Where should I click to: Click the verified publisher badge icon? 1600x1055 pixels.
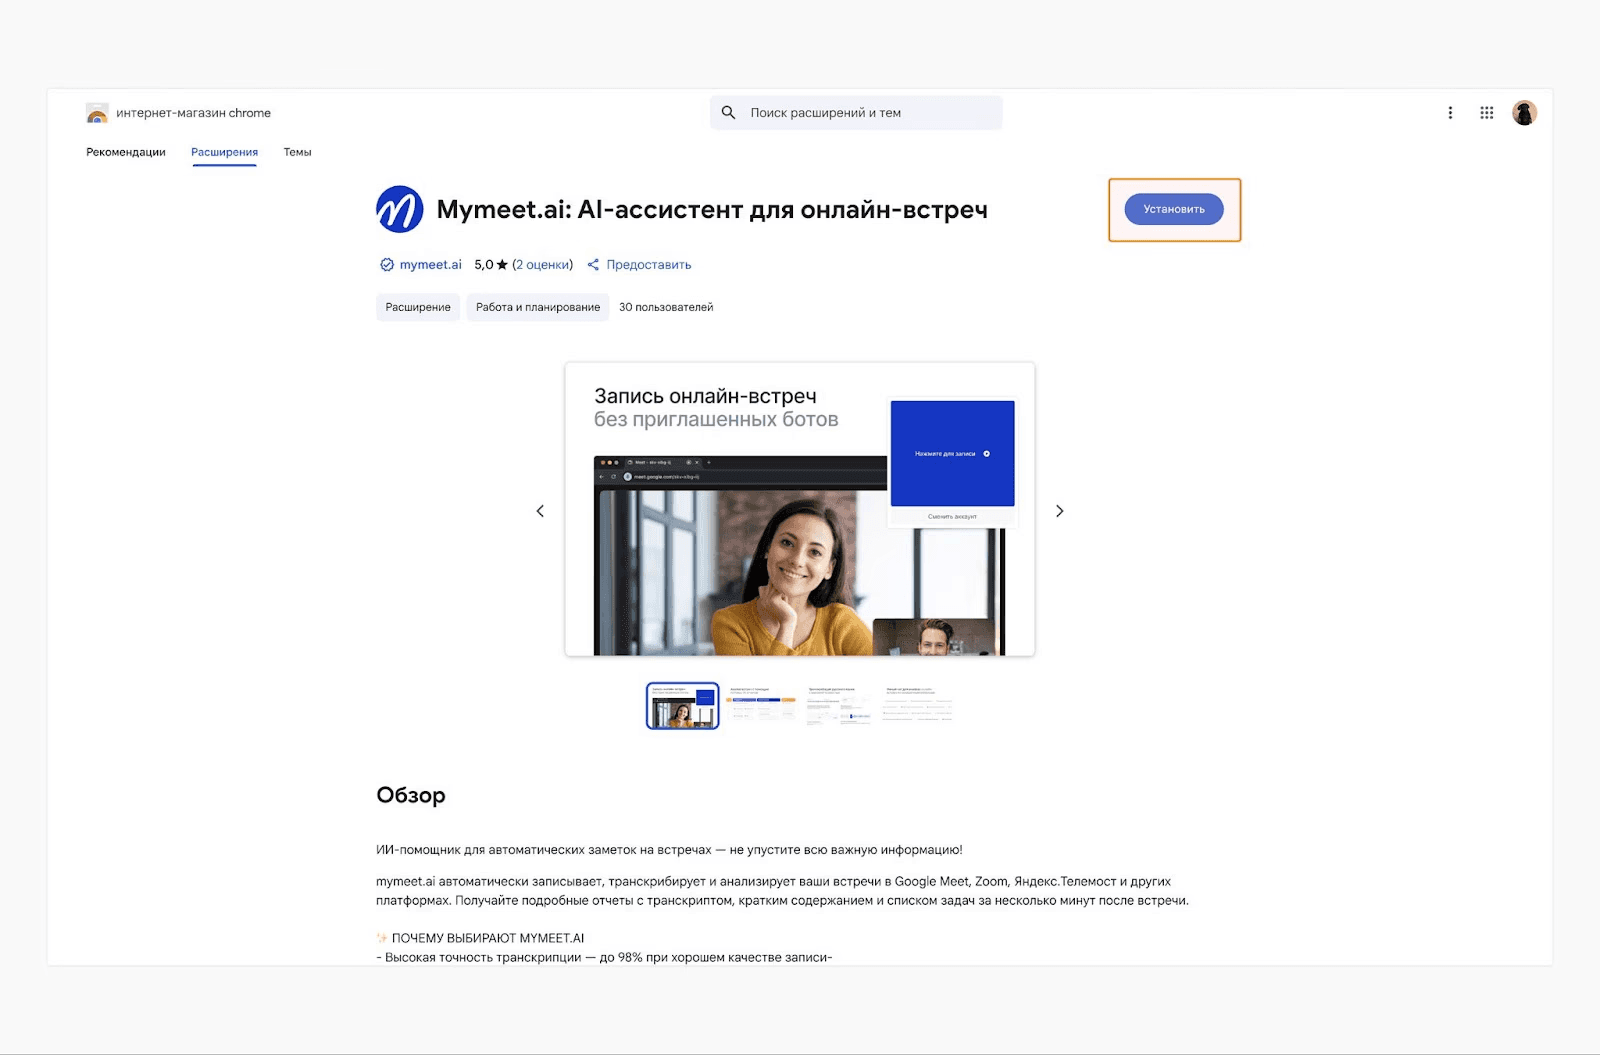(387, 265)
